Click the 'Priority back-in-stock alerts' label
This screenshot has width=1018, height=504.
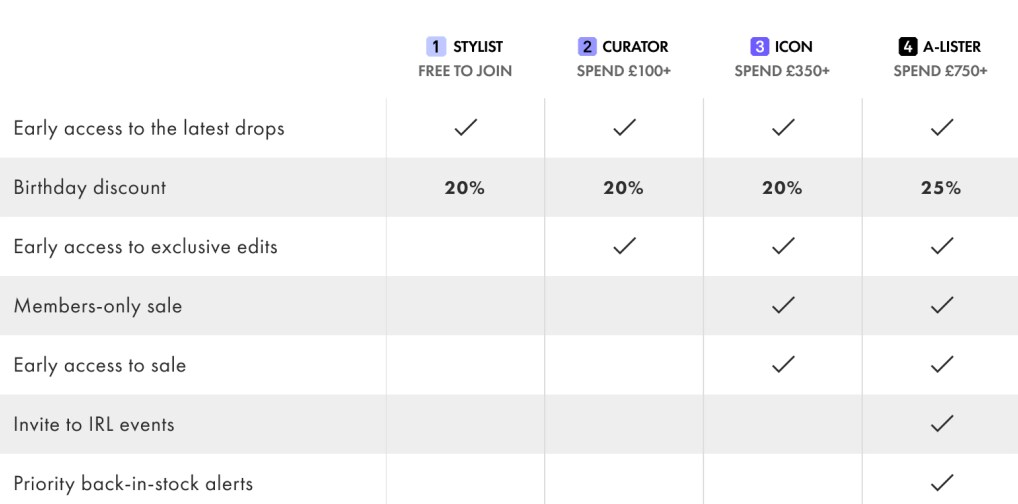point(133,484)
